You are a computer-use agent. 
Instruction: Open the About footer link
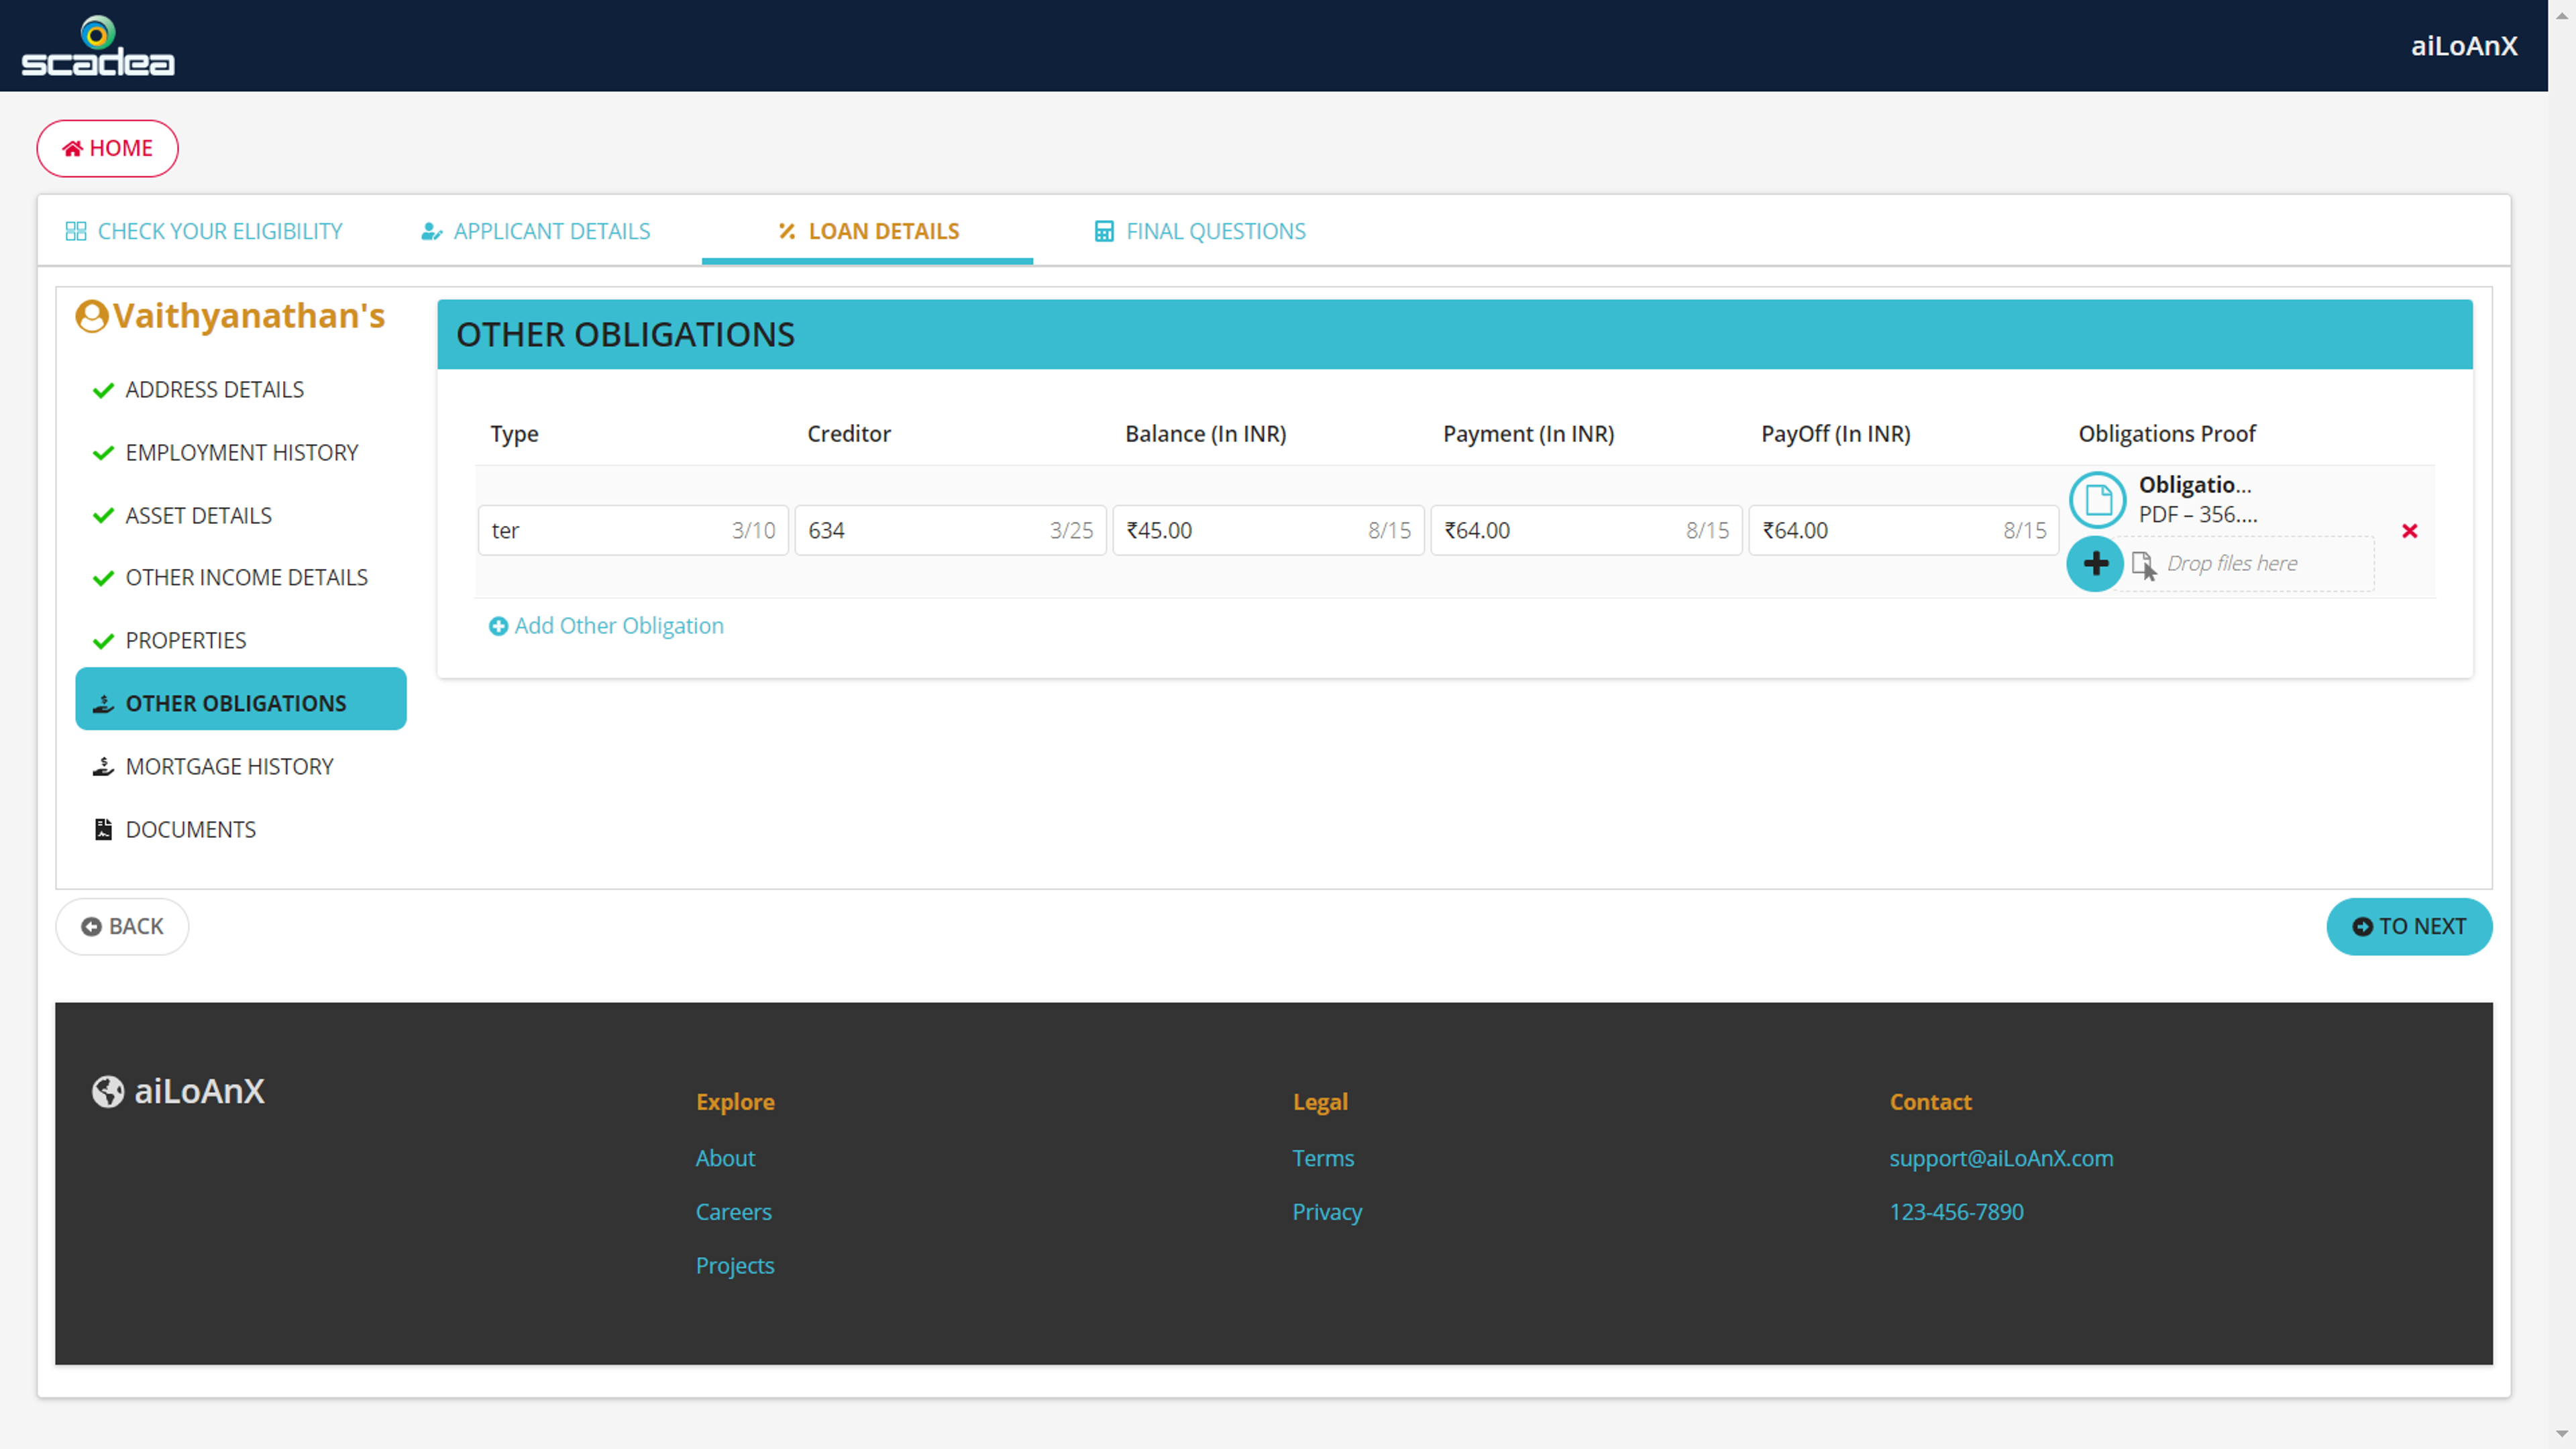point(725,1158)
